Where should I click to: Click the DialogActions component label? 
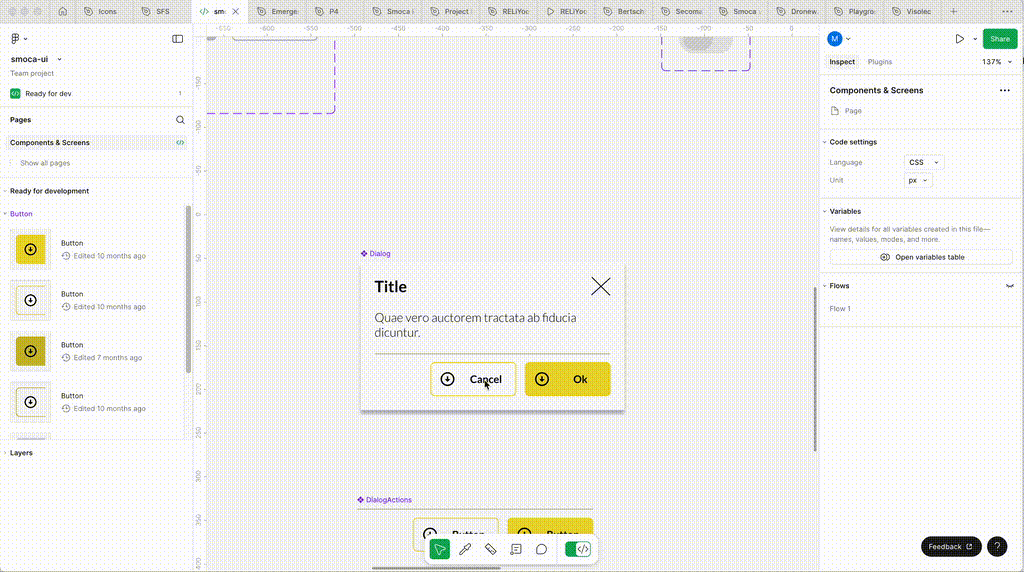(389, 500)
